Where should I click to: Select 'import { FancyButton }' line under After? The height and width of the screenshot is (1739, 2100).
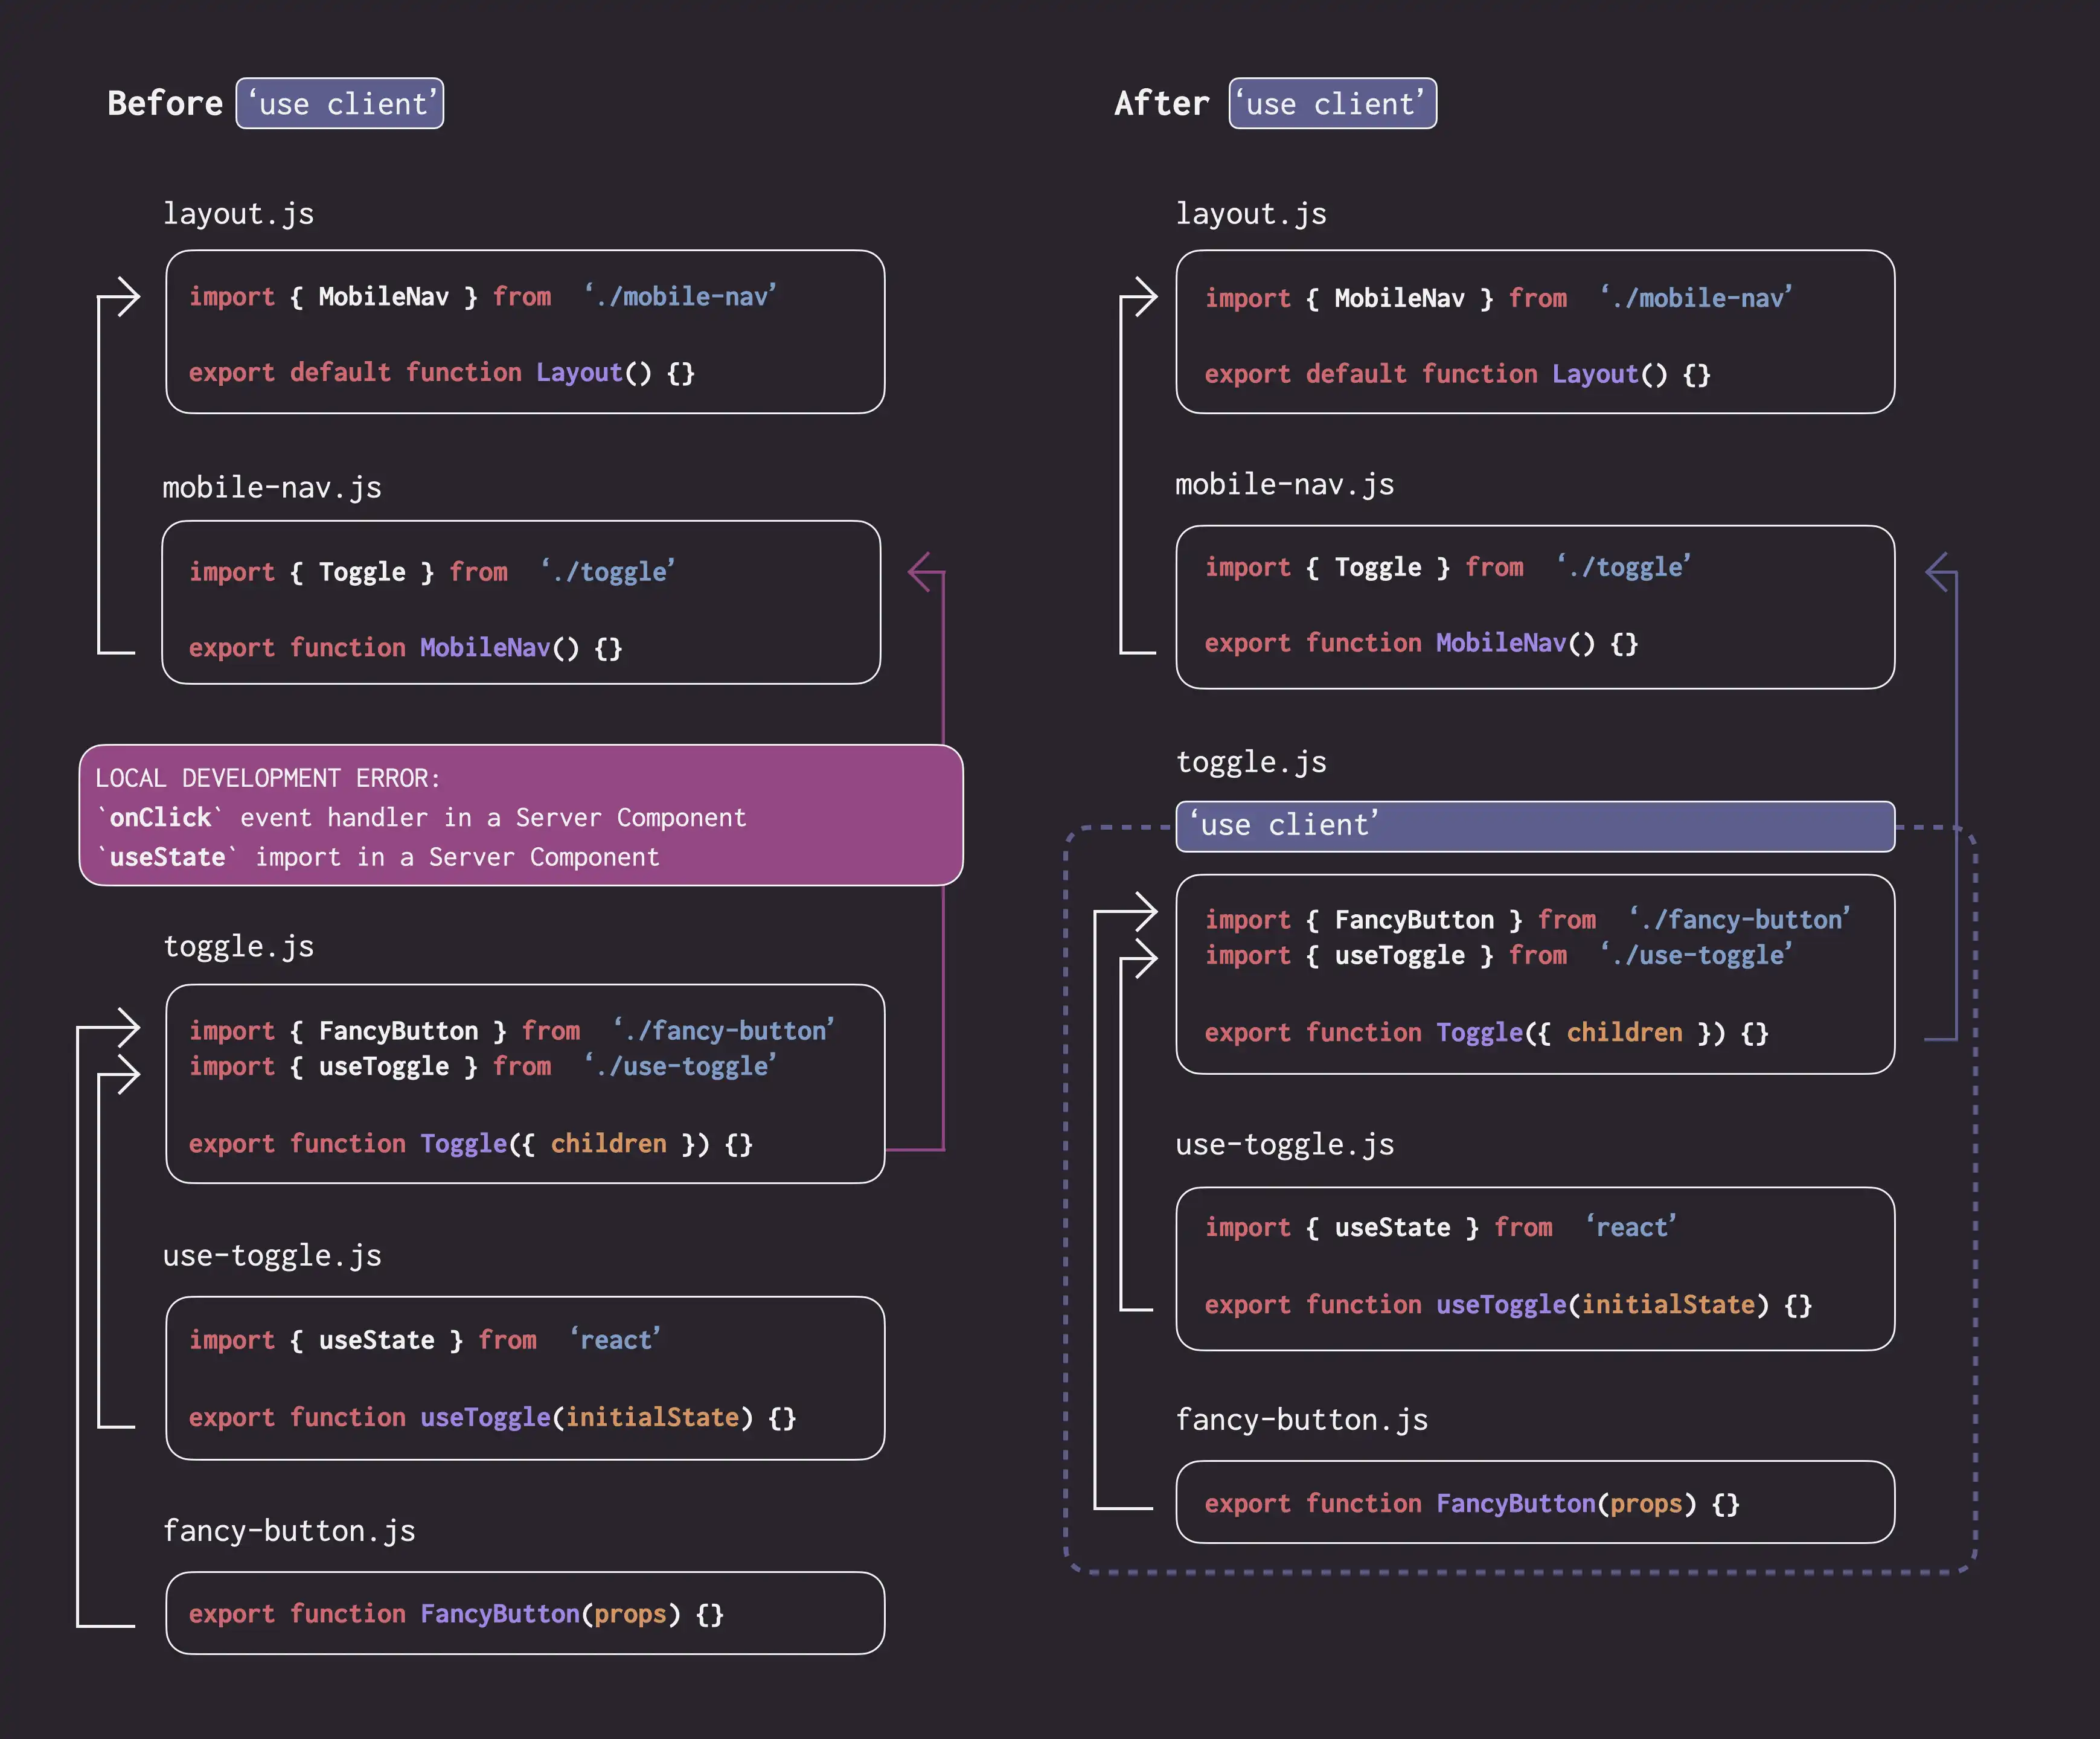(1528, 919)
